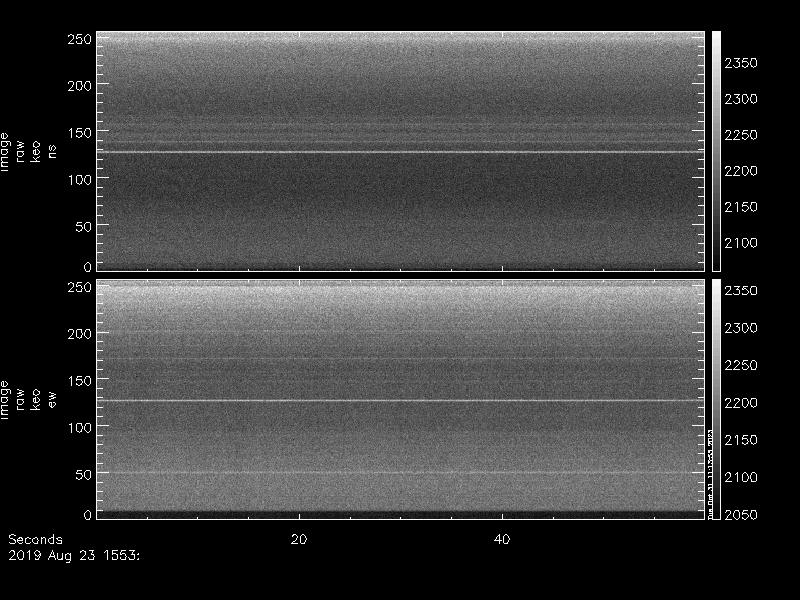Select the 'Seconds' x-axis label
The width and height of the screenshot is (800, 600).
35,539
